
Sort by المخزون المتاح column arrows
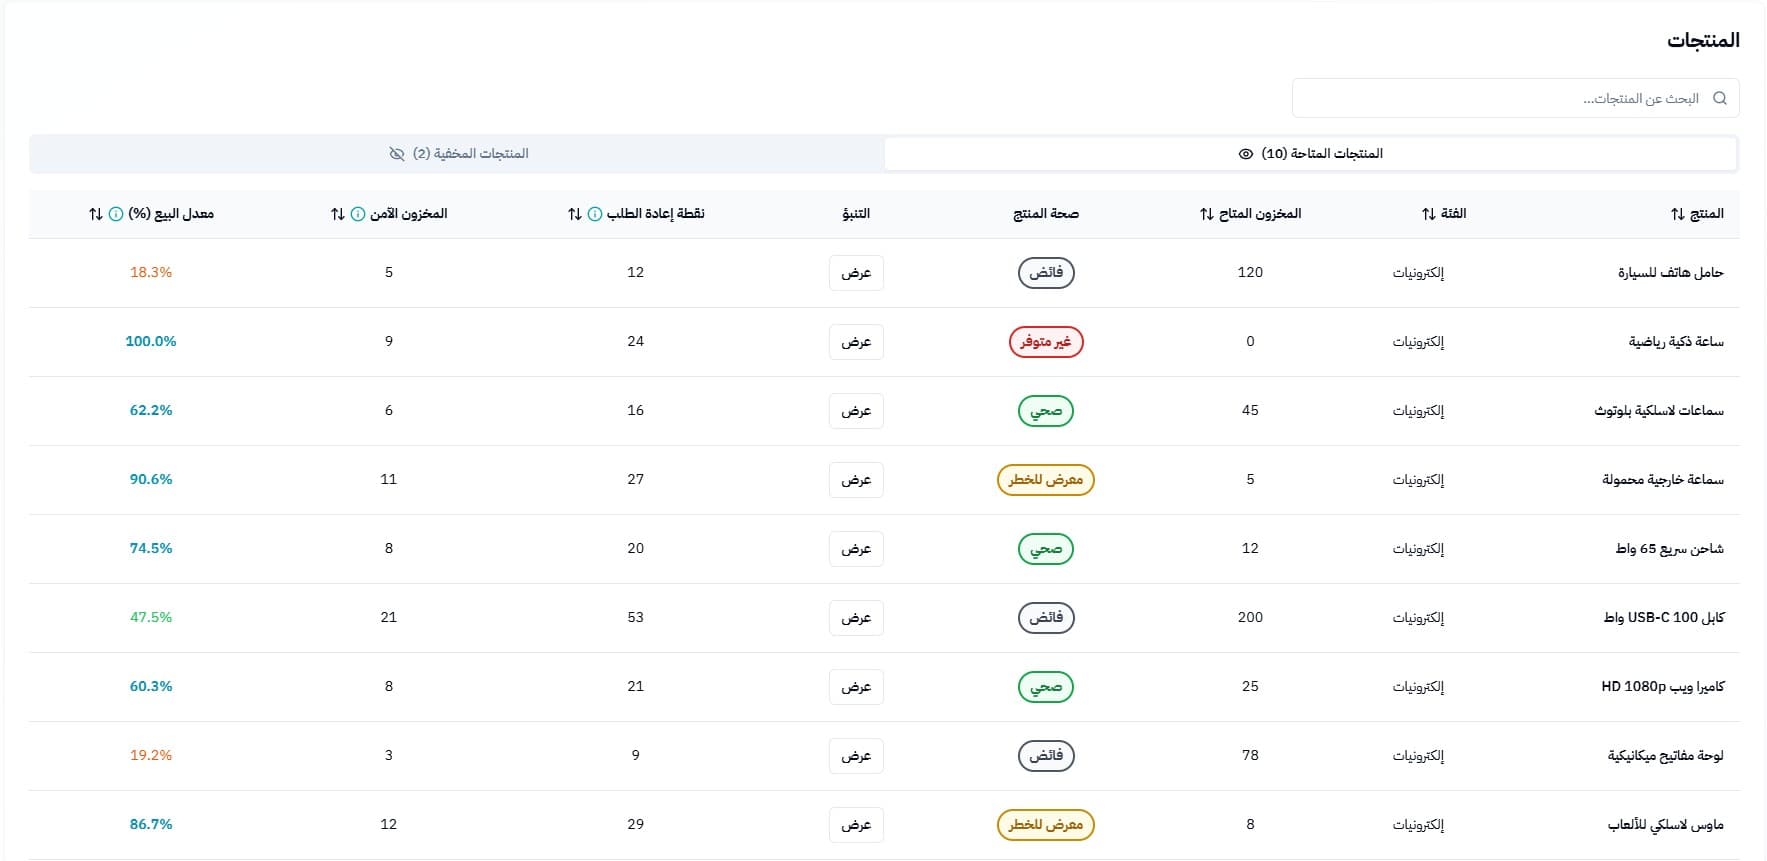(x=1207, y=214)
